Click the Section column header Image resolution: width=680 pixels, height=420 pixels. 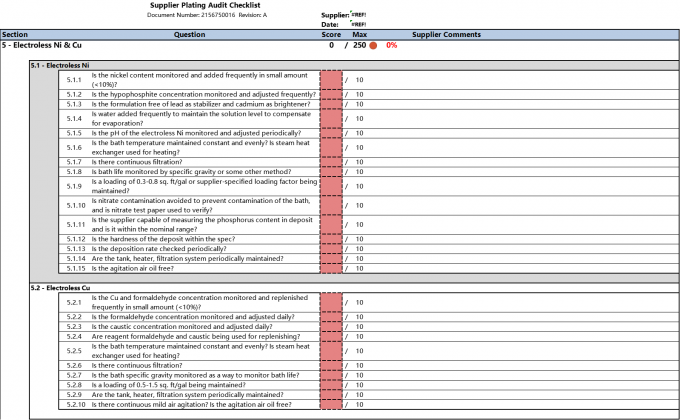(15, 34)
